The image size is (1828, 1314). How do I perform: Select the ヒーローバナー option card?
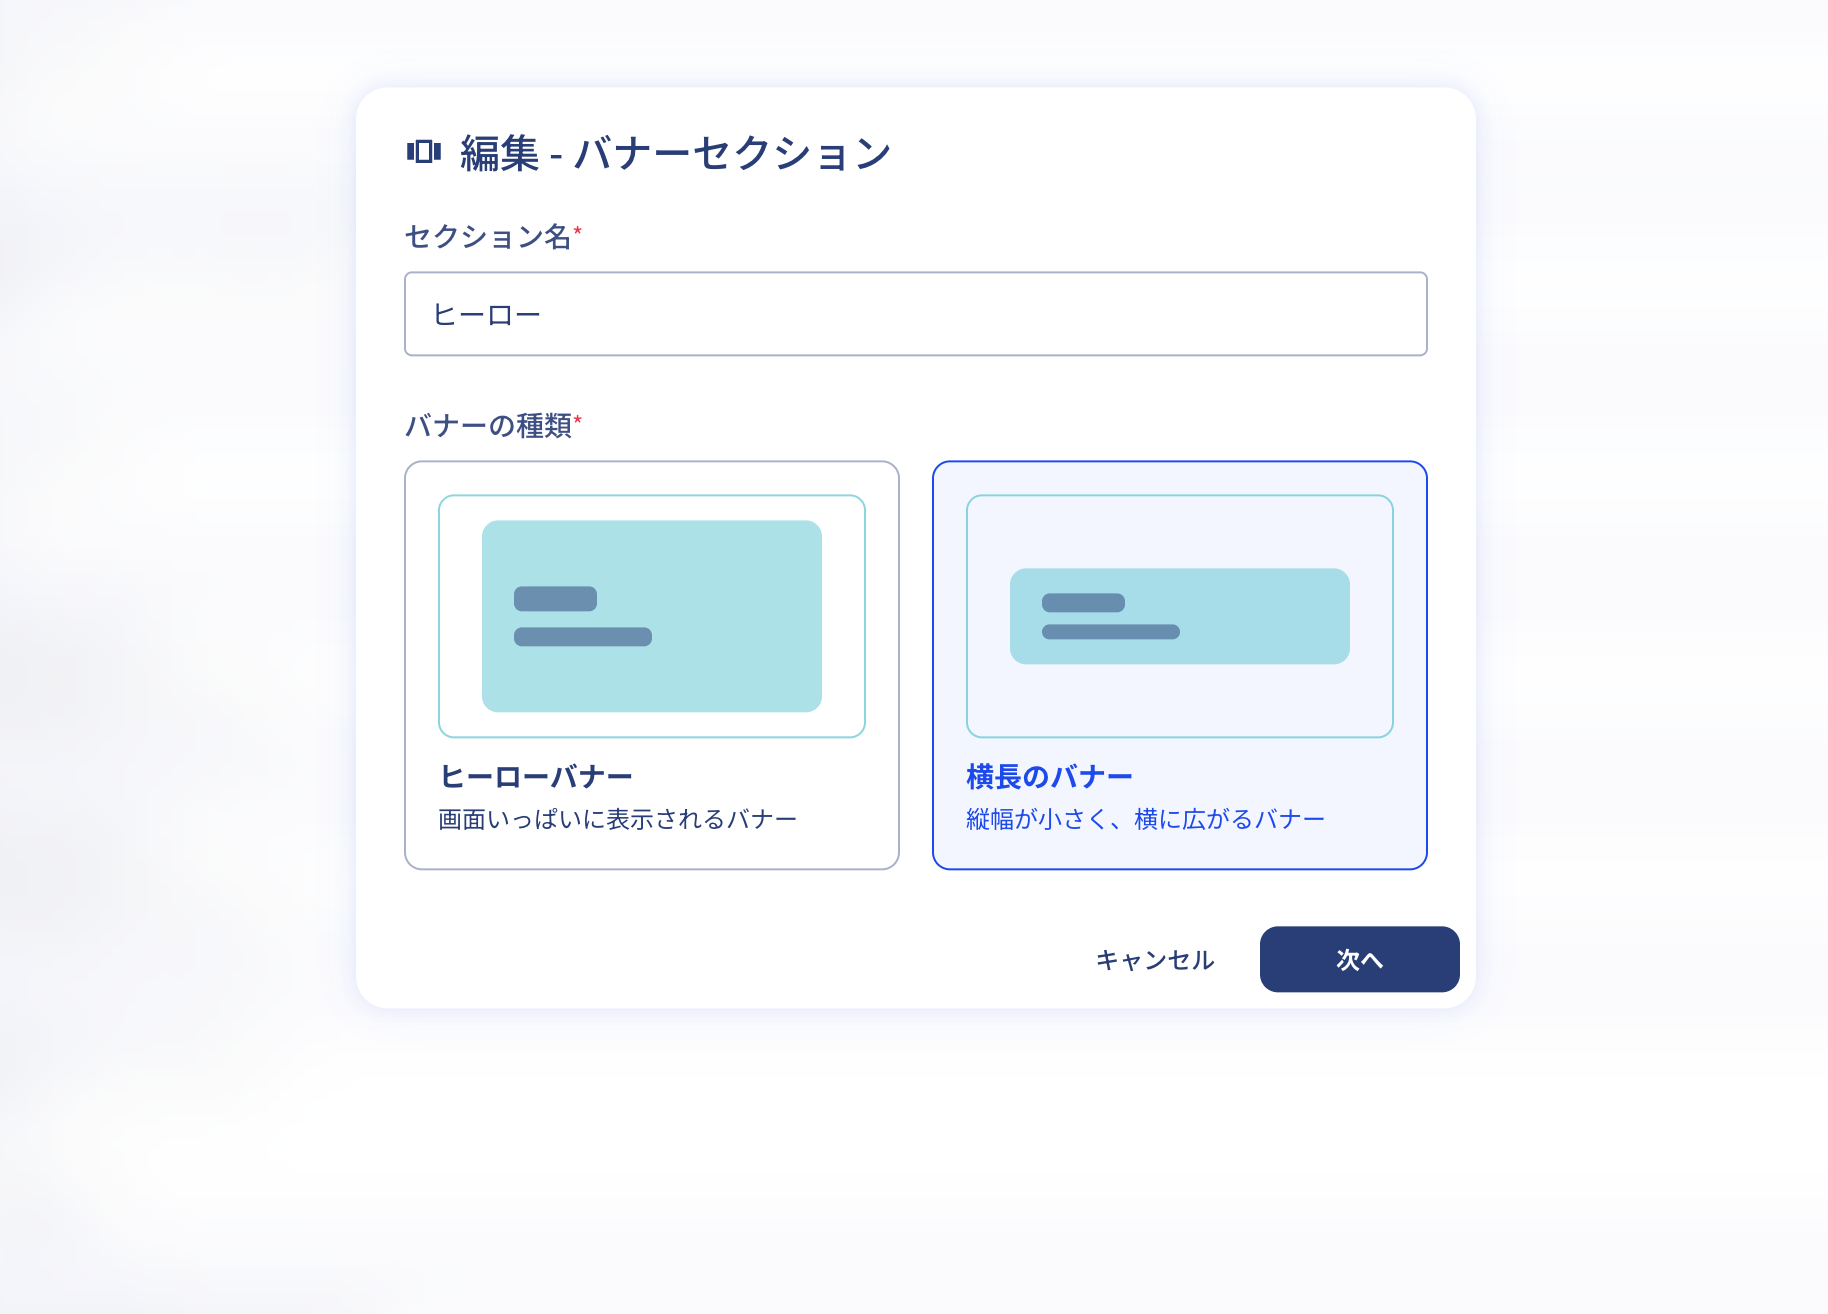click(x=651, y=665)
